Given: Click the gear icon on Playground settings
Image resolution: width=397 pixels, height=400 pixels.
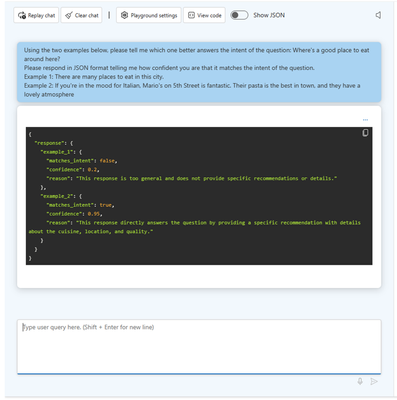Looking at the screenshot, I should pyautogui.click(x=124, y=15).
